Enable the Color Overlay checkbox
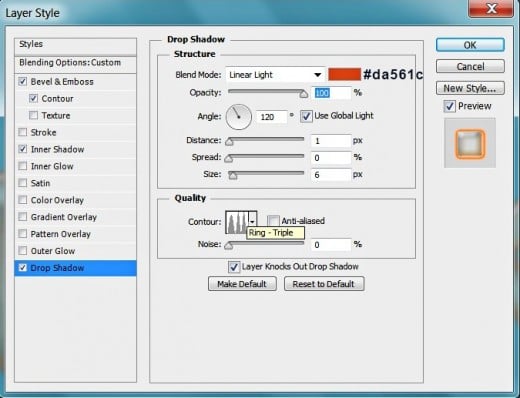Image resolution: width=520 pixels, height=398 pixels. pyautogui.click(x=23, y=200)
